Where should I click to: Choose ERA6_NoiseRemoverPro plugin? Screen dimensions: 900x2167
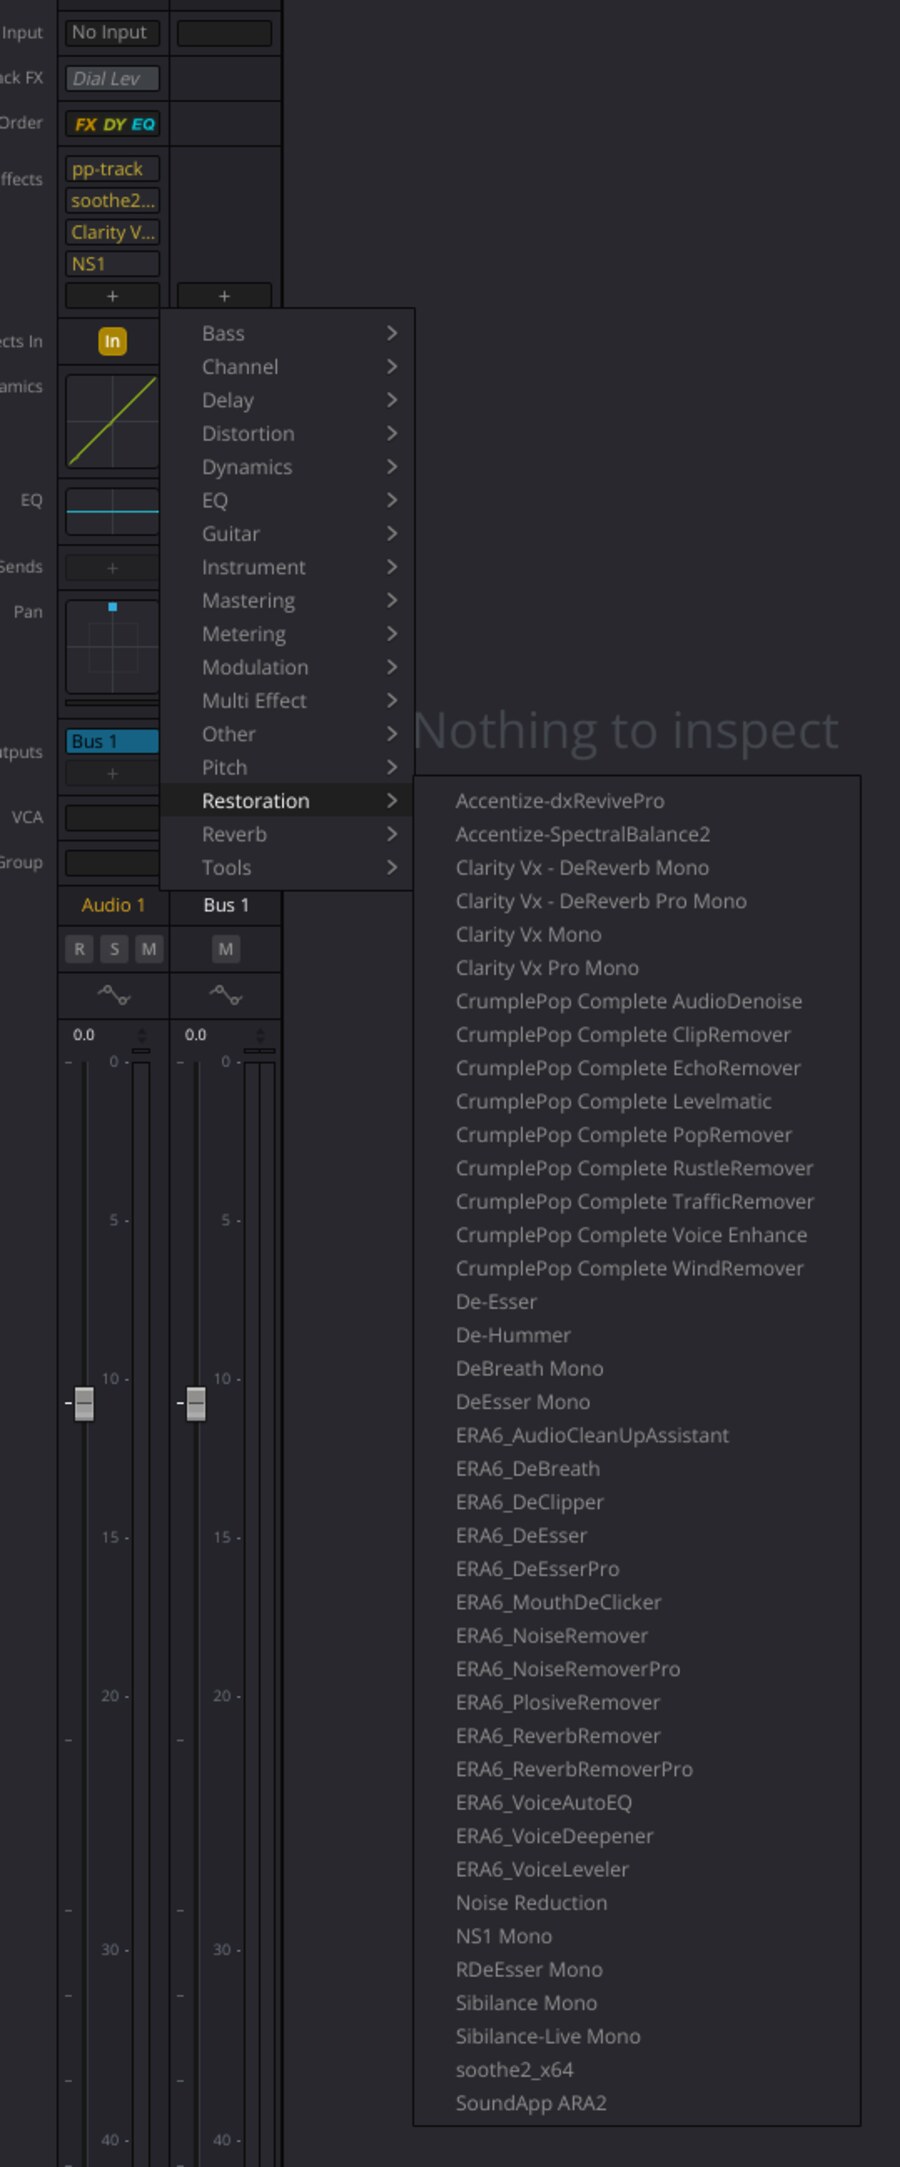point(637,1669)
